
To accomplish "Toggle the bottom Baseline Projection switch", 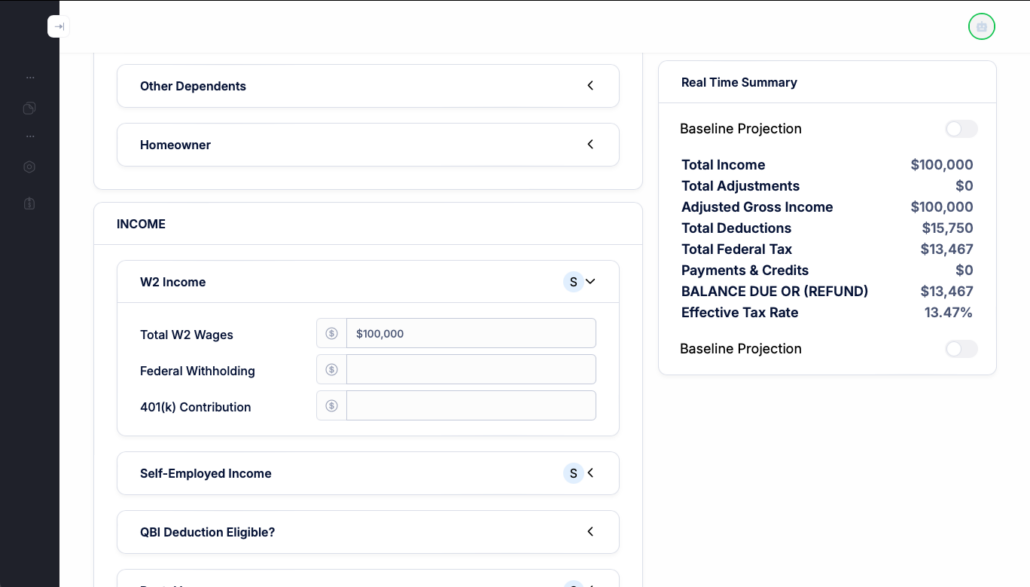I will pos(961,349).
